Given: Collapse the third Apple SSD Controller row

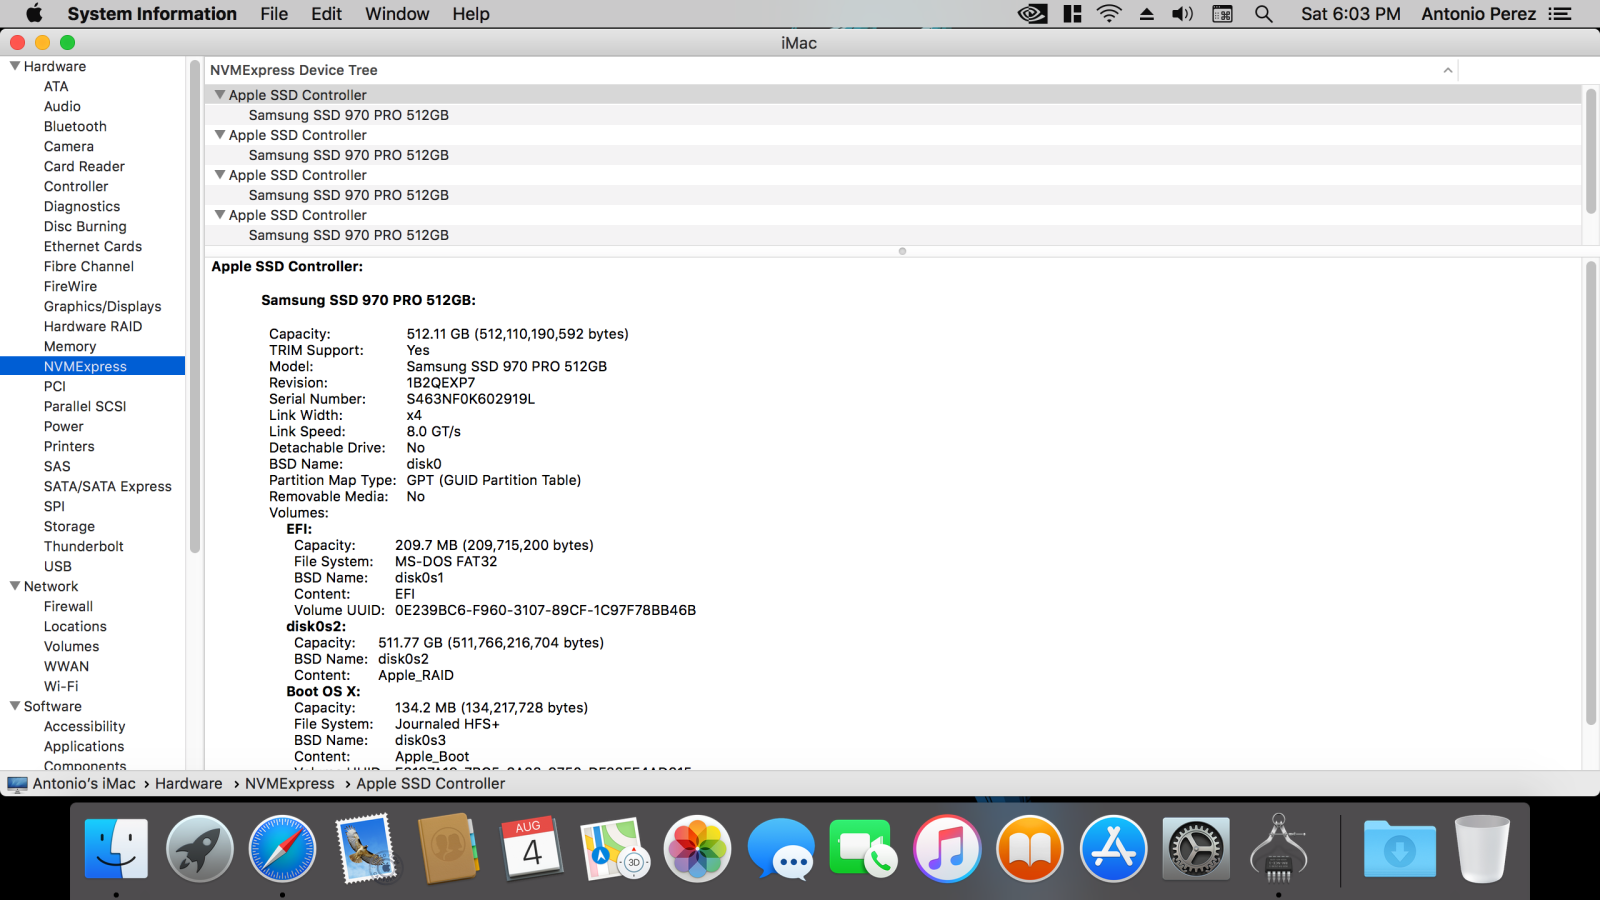Looking at the screenshot, I should click(220, 175).
